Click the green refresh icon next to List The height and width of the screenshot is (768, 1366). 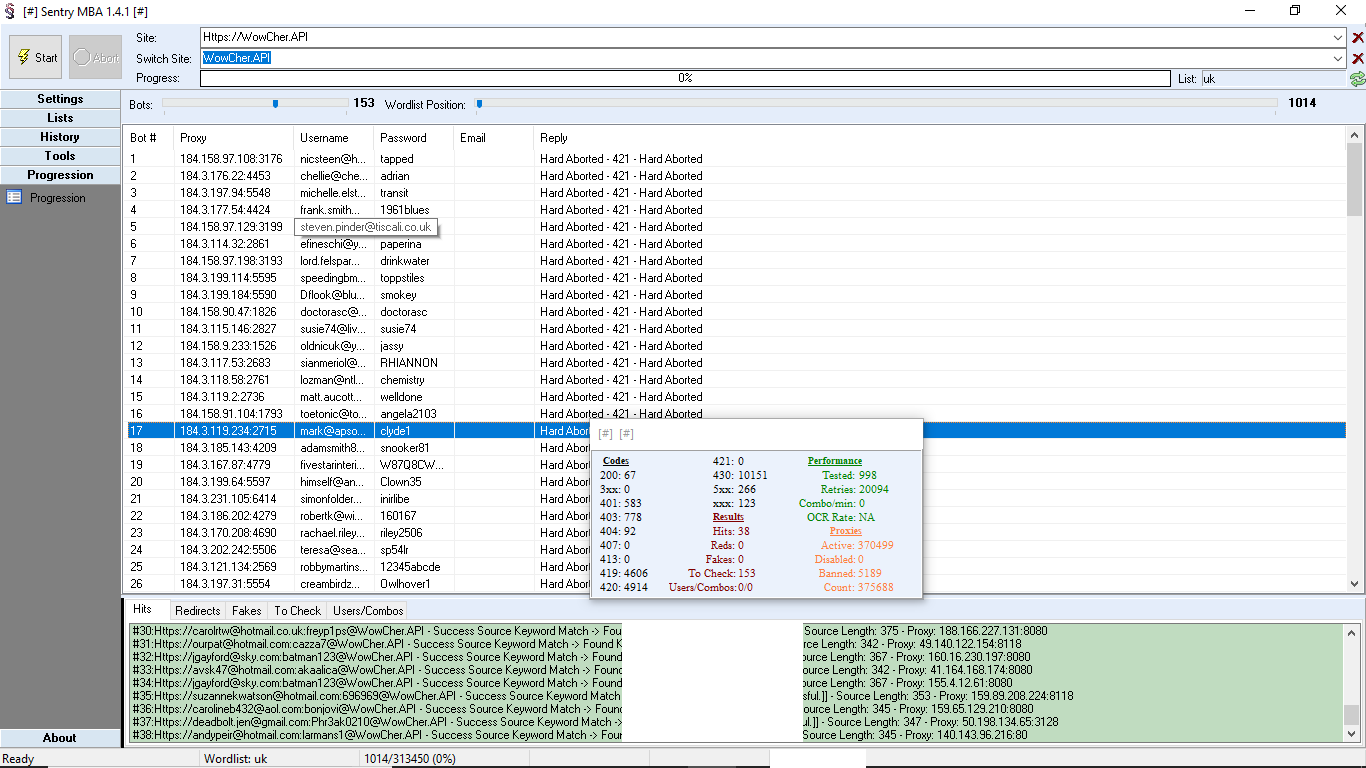pos(1357,79)
